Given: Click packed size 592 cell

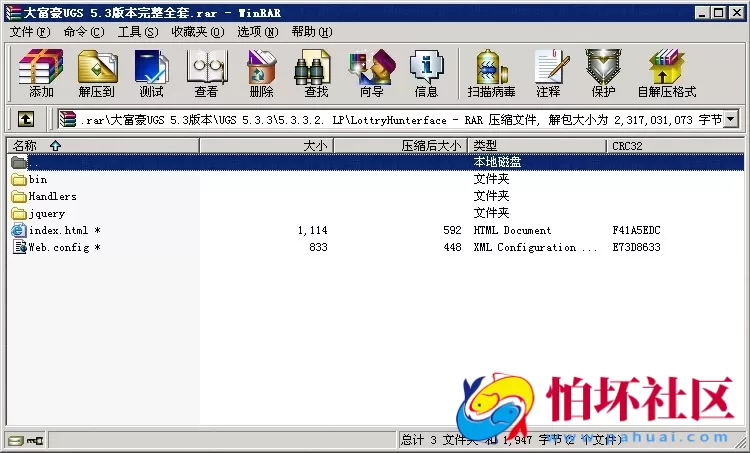Looking at the screenshot, I should point(452,231).
